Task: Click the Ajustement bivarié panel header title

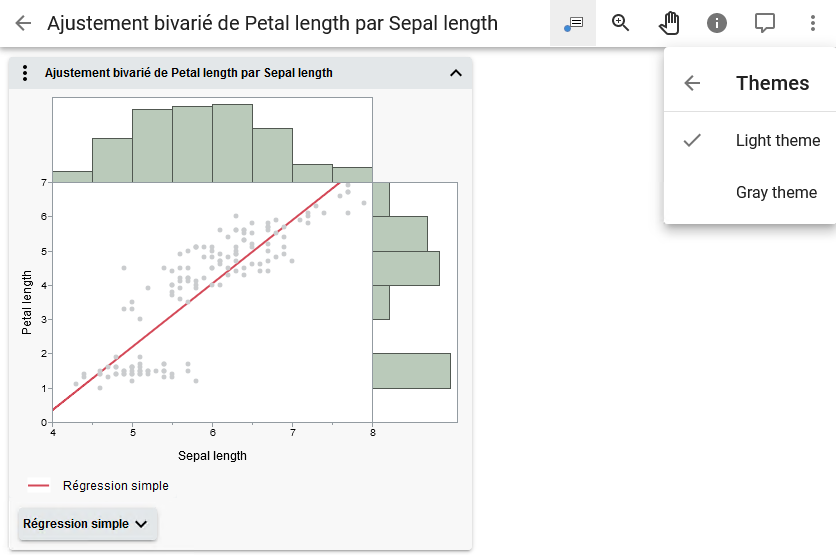Action: coord(189,73)
